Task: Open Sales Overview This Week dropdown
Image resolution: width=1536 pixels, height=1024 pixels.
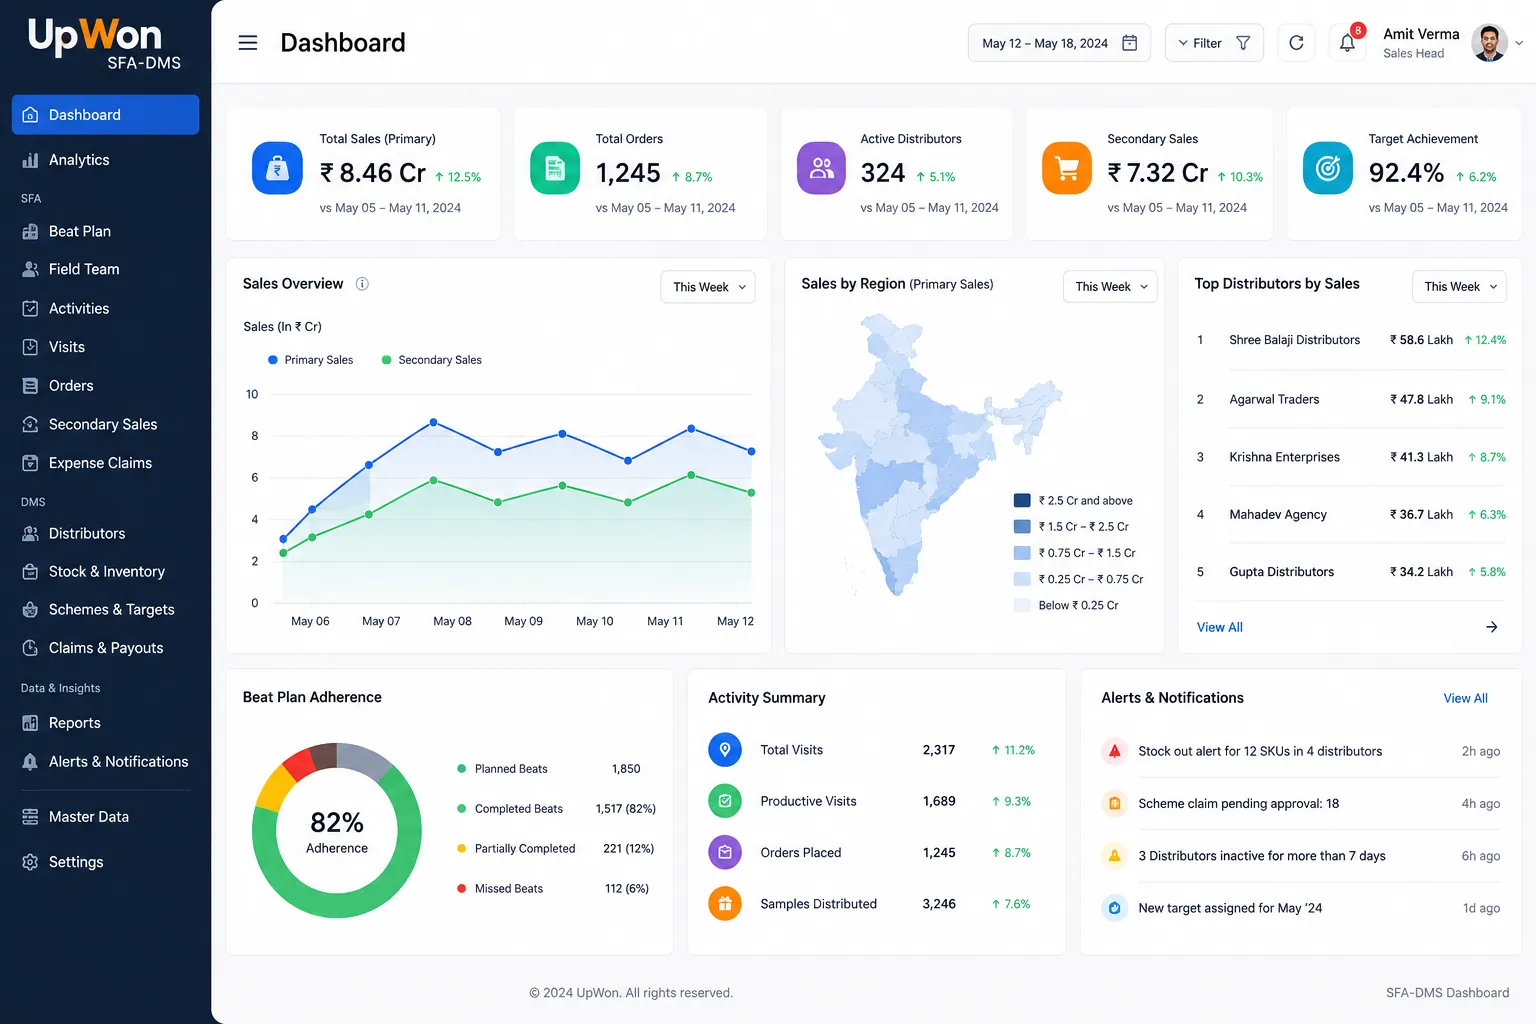Action: pos(708,287)
